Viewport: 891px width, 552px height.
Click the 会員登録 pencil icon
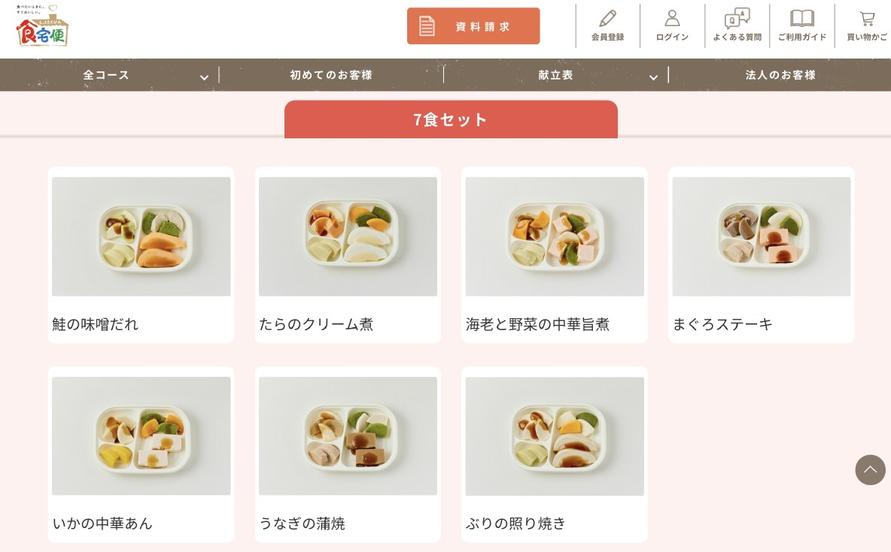[x=607, y=19]
